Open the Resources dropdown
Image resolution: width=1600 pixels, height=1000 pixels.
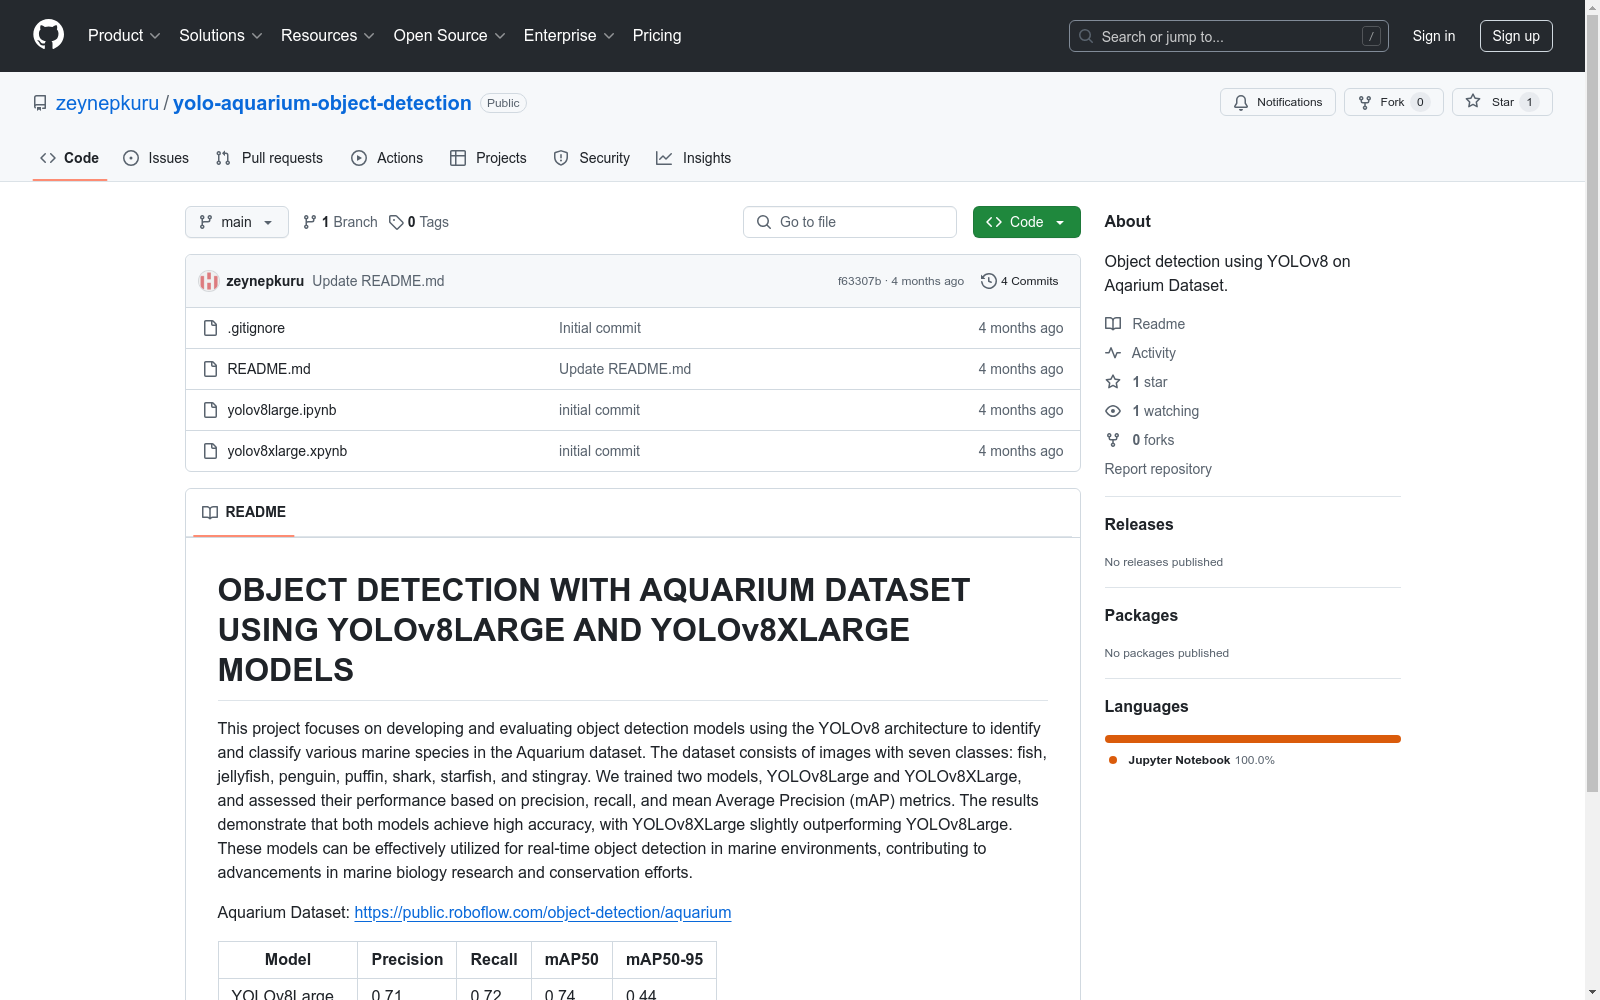click(328, 35)
